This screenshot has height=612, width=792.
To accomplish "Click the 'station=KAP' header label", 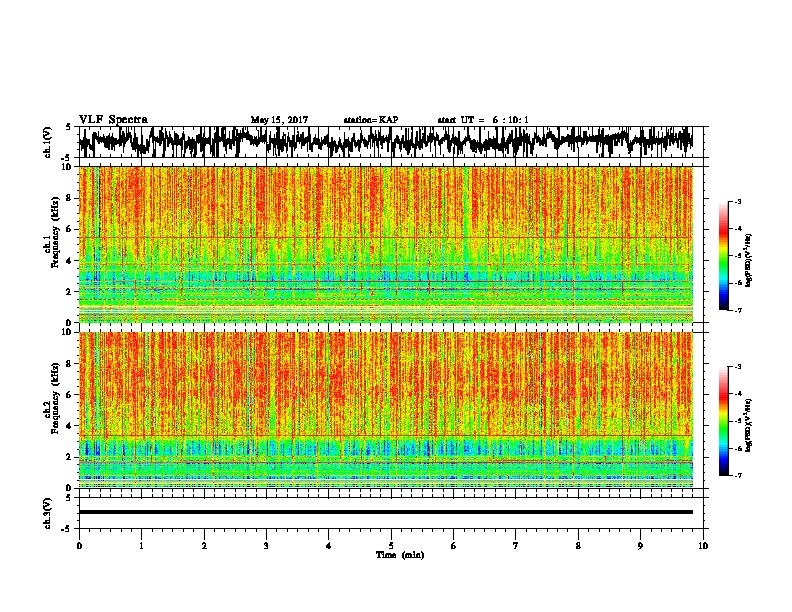I will coord(371,120).
